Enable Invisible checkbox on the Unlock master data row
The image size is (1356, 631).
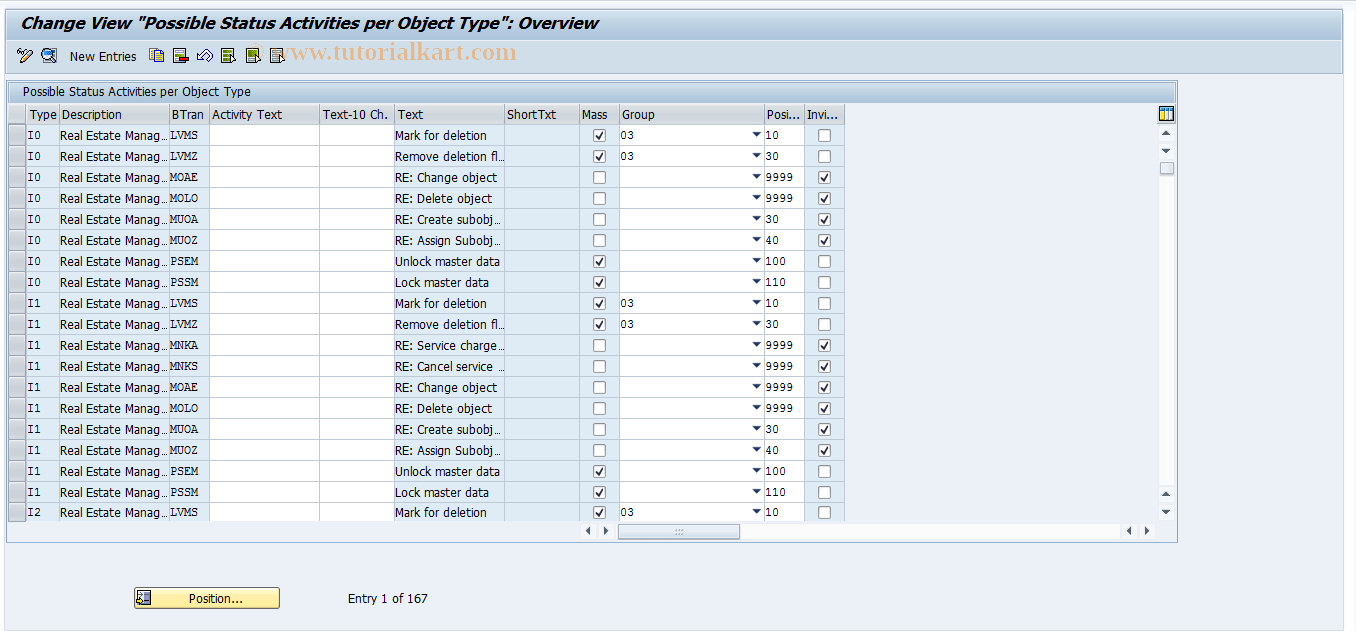pyautogui.click(x=823, y=261)
